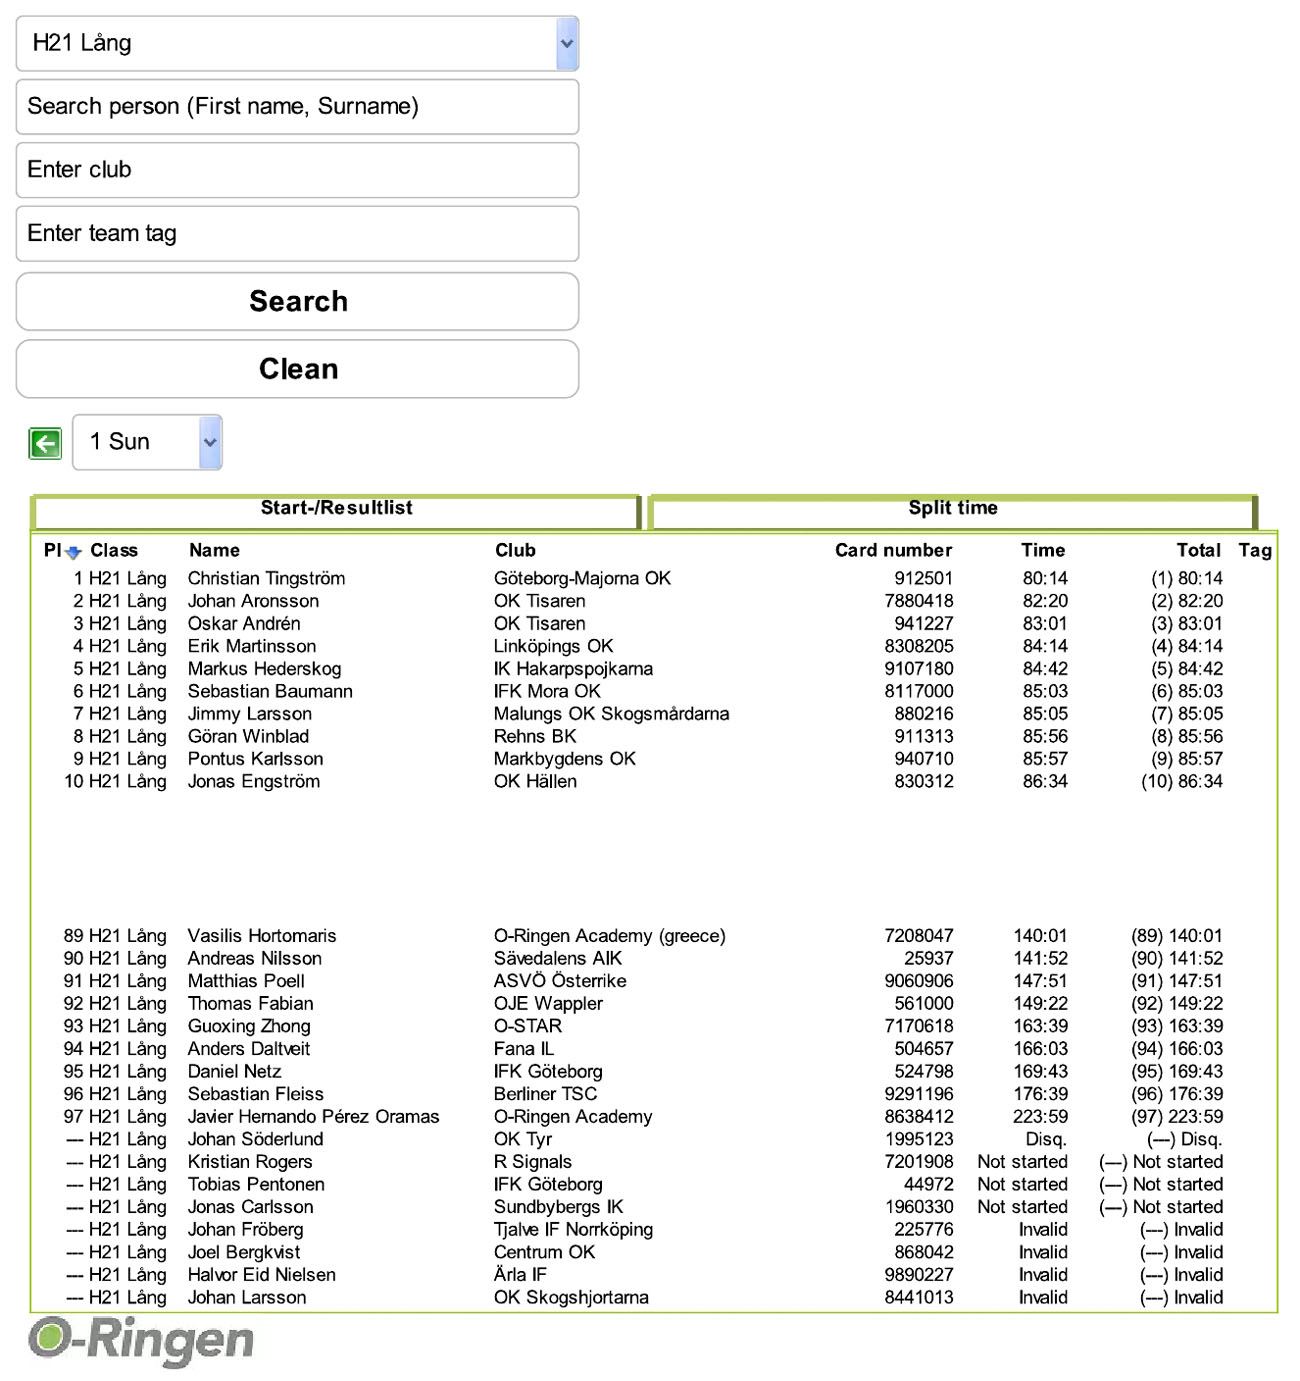Select Sebastian Fleiss in the result list

tap(255, 1094)
